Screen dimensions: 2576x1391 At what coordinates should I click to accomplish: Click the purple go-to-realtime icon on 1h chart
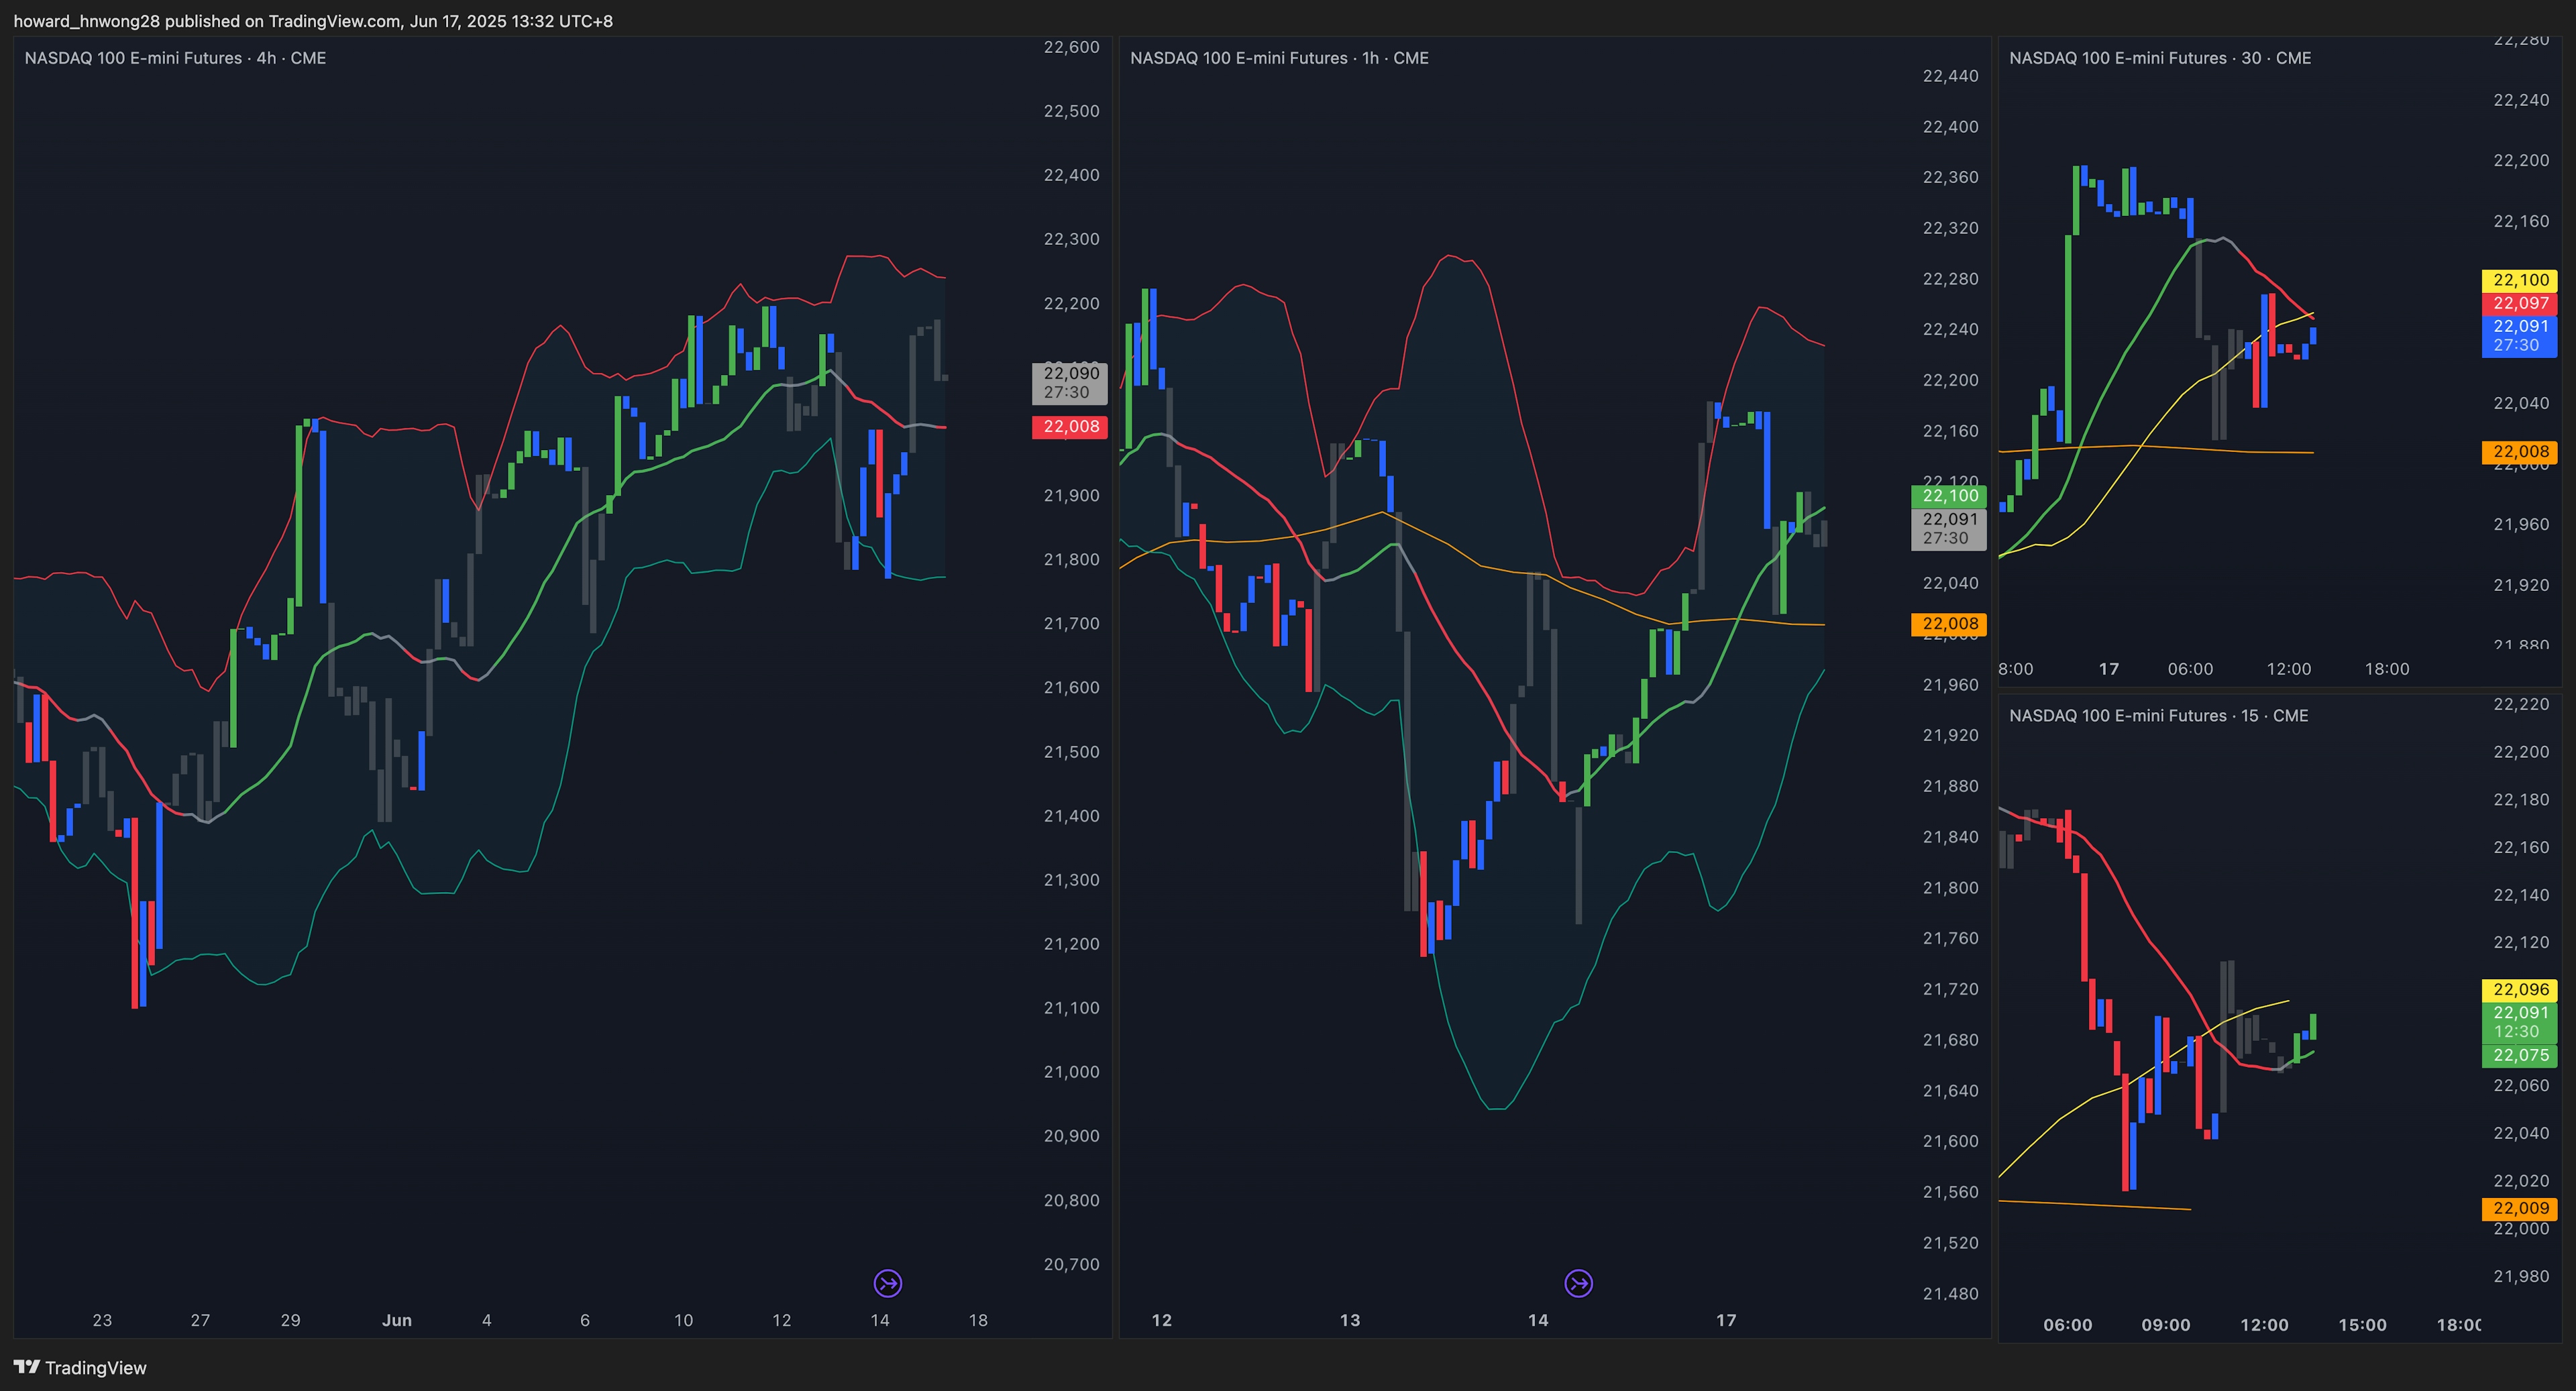1578,1283
